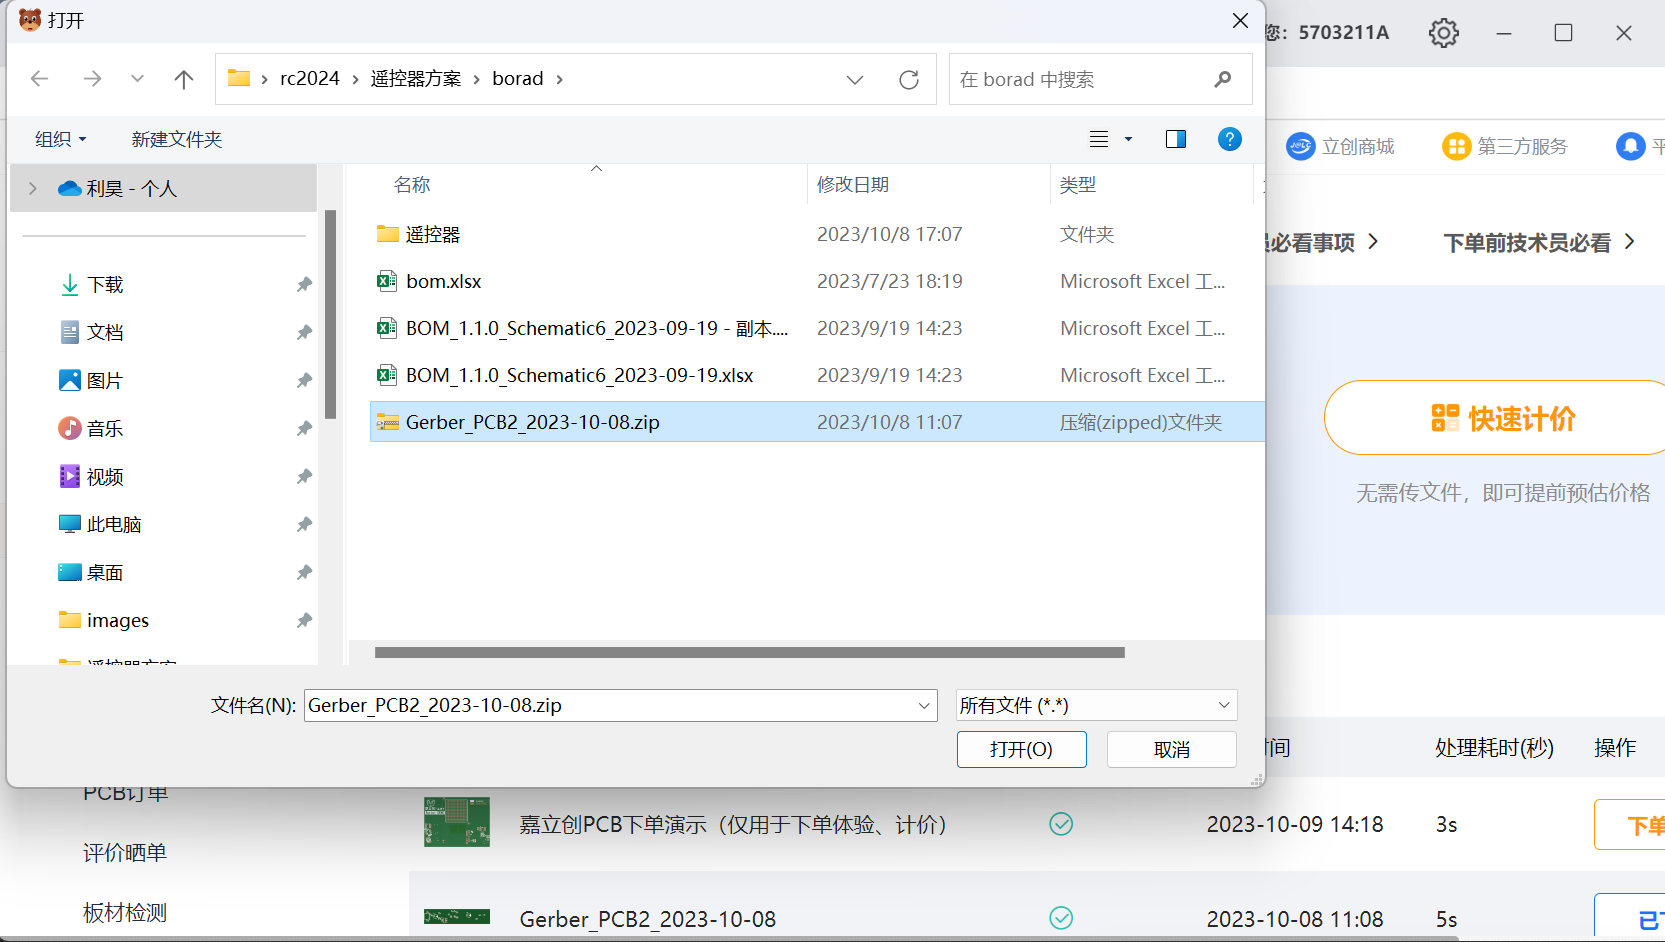Image resolution: width=1665 pixels, height=942 pixels.
Task: Unpin 下载 from quick access
Action: pyautogui.click(x=304, y=285)
